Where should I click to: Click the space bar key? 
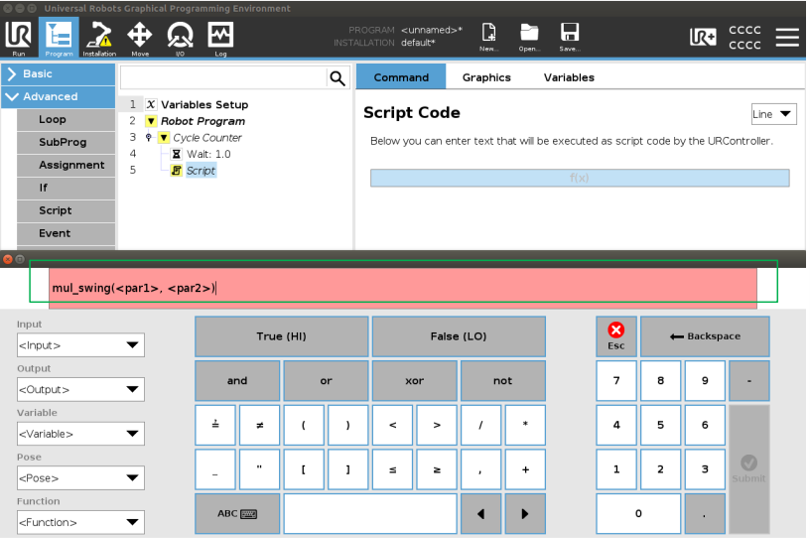pos(370,514)
